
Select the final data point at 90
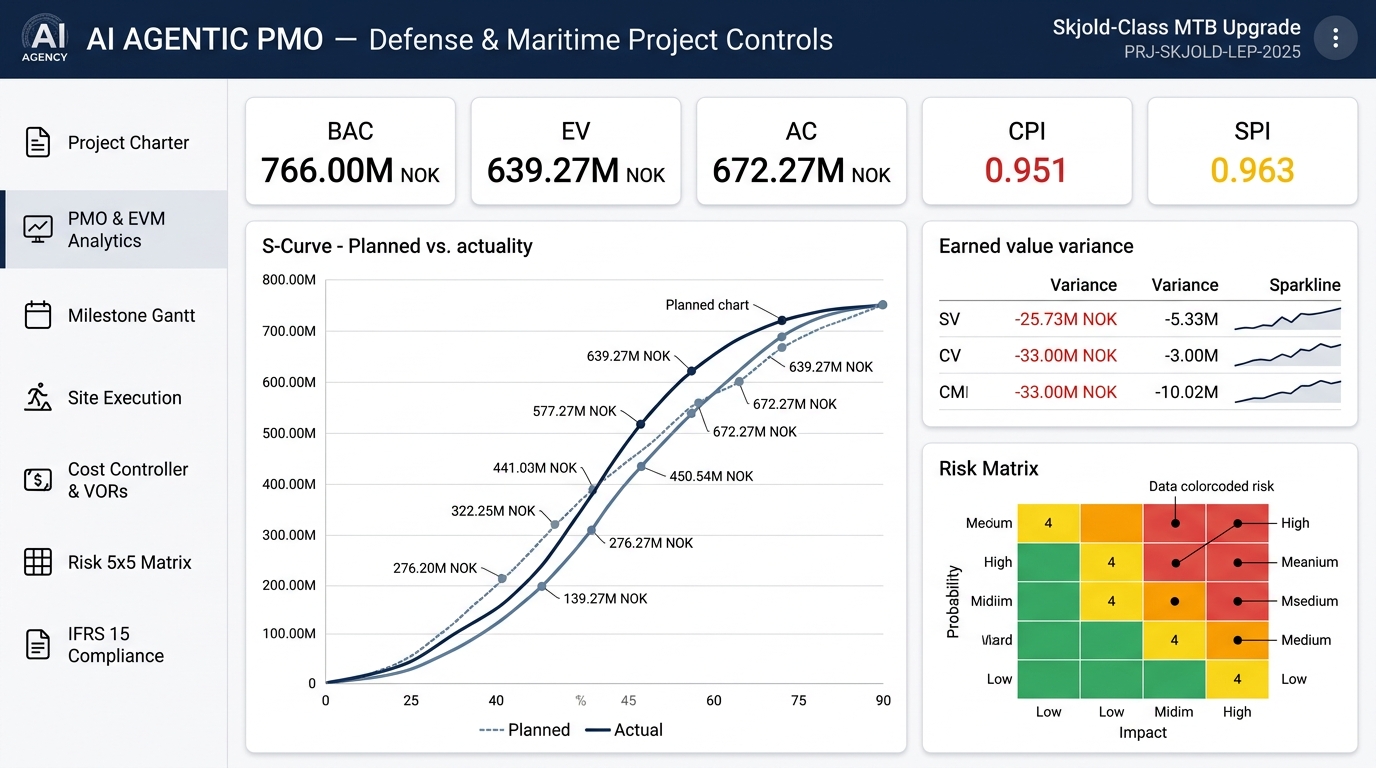point(882,305)
